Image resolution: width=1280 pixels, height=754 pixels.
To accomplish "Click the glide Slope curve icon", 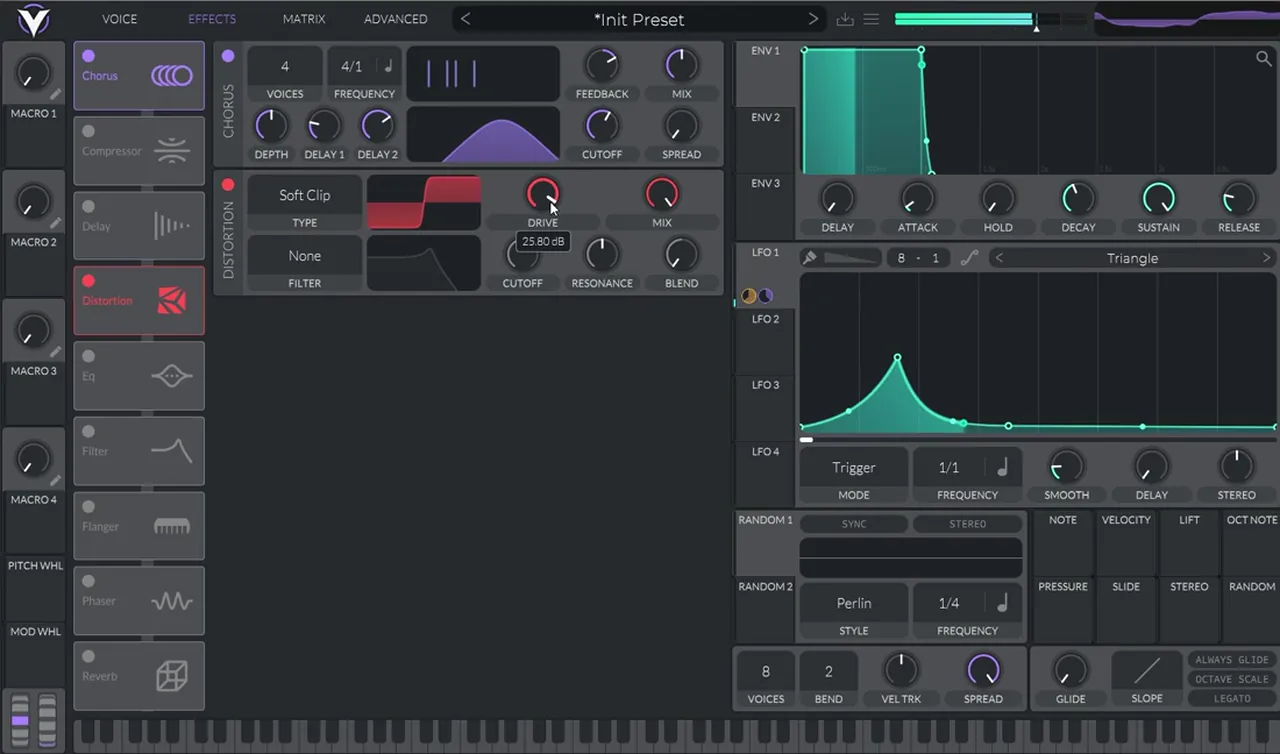I will (1147, 670).
